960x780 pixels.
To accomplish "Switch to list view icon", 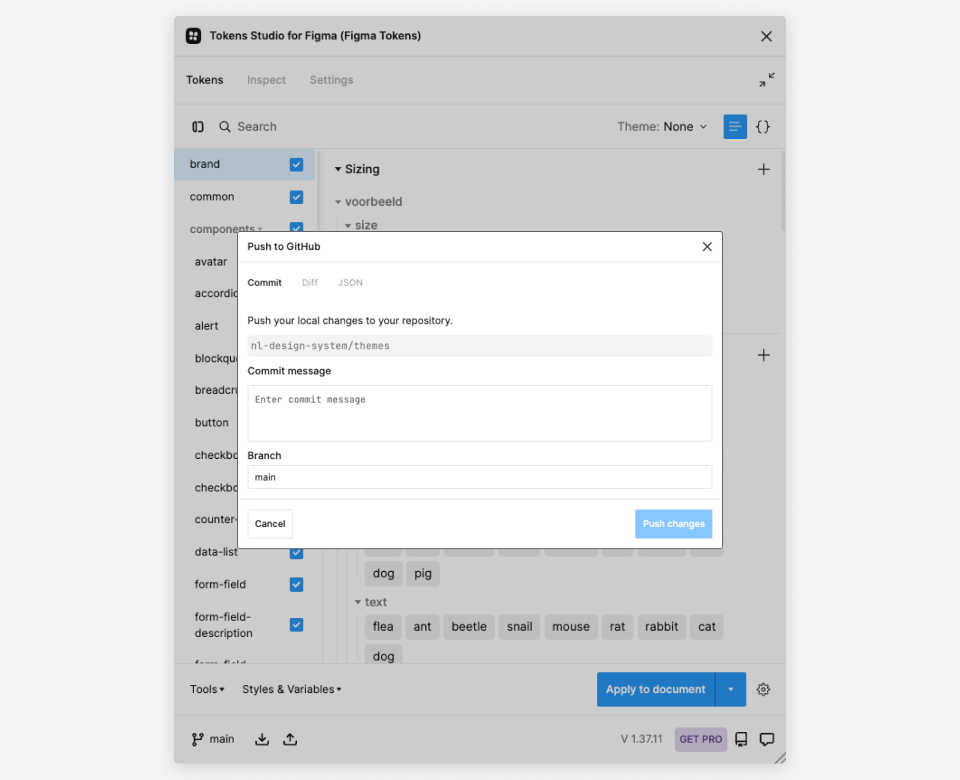I will 735,127.
